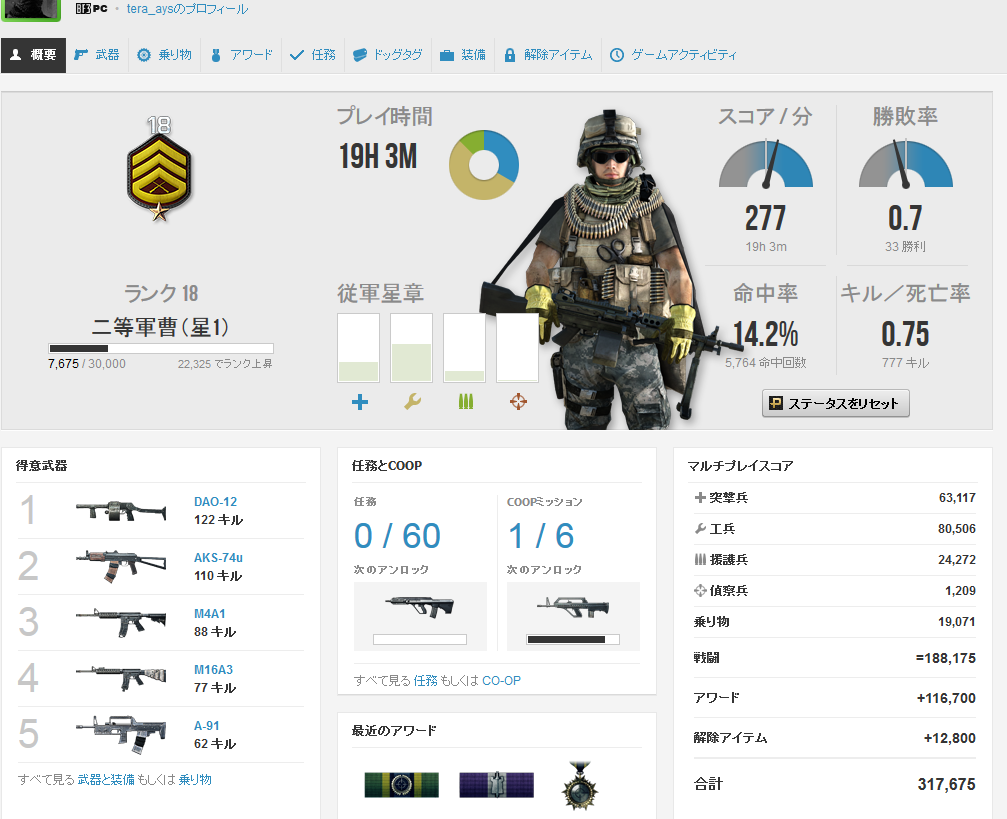The height and width of the screenshot is (819, 1007).
Task: Click the recon service star progress bar
Action: click(518, 348)
